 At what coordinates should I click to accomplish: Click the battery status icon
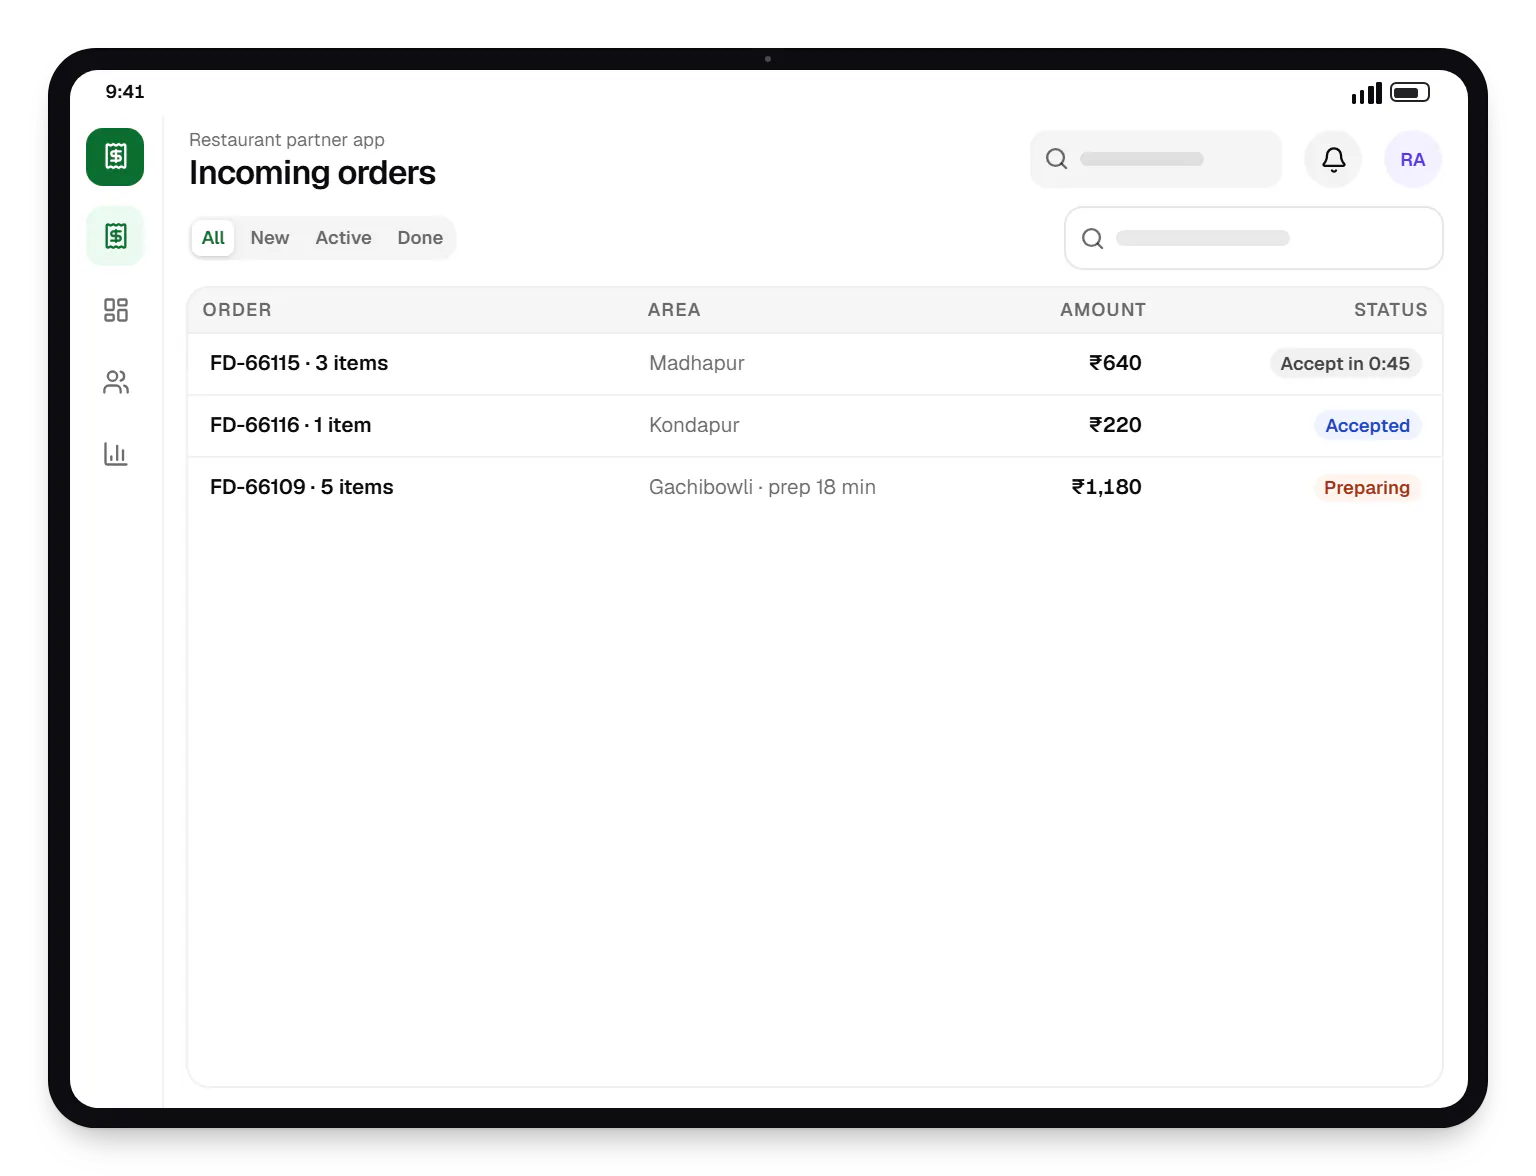point(1410,93)
